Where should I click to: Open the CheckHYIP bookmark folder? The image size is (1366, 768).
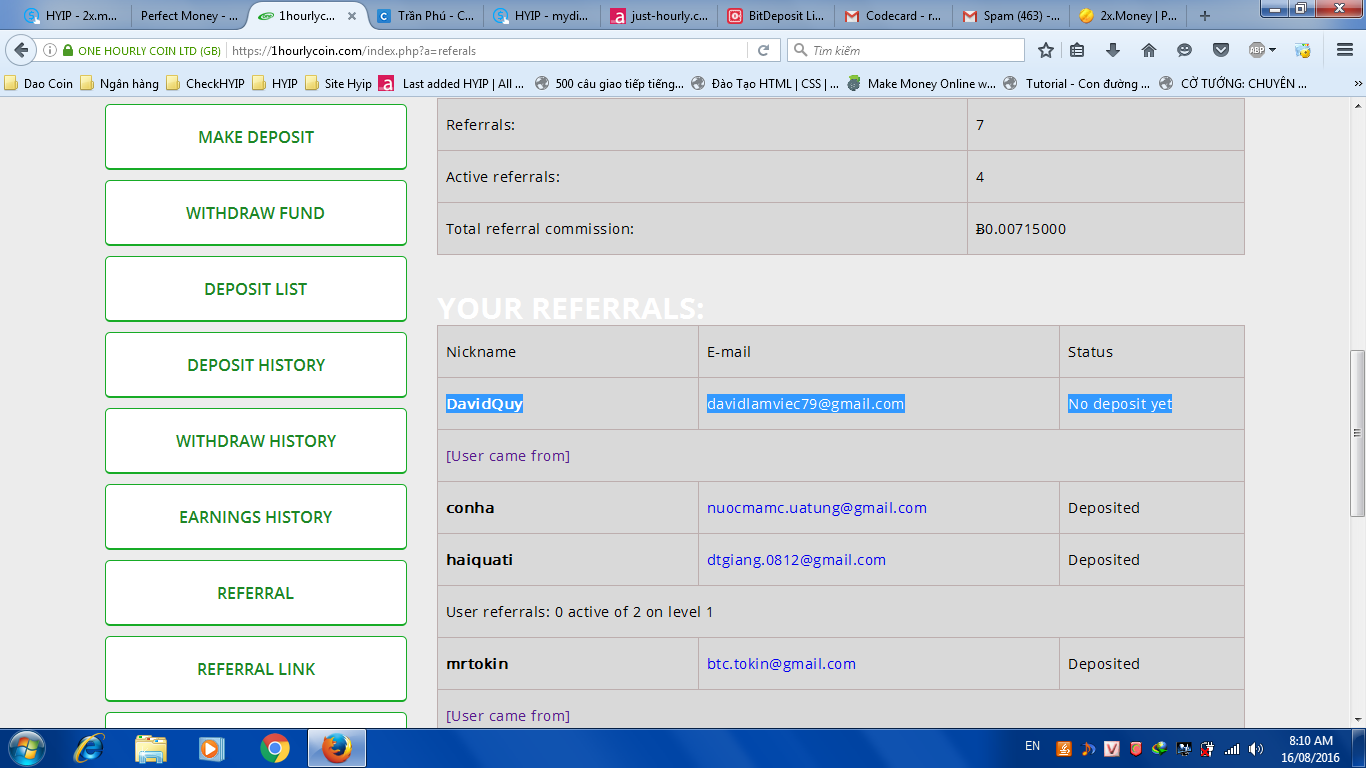(206, 84)
